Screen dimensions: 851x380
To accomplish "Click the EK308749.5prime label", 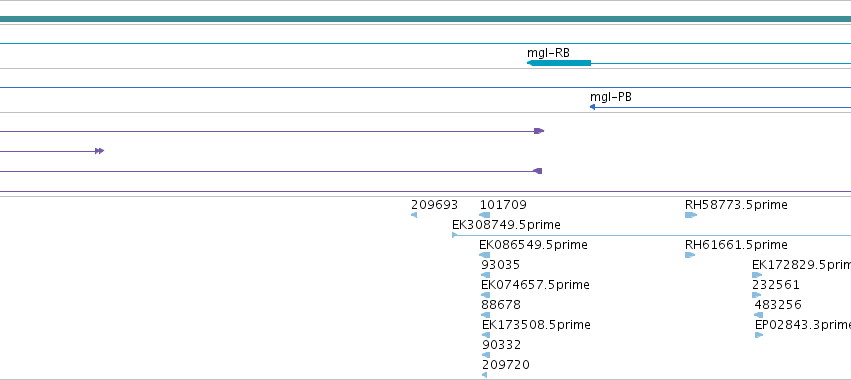I will coord(506,224).
